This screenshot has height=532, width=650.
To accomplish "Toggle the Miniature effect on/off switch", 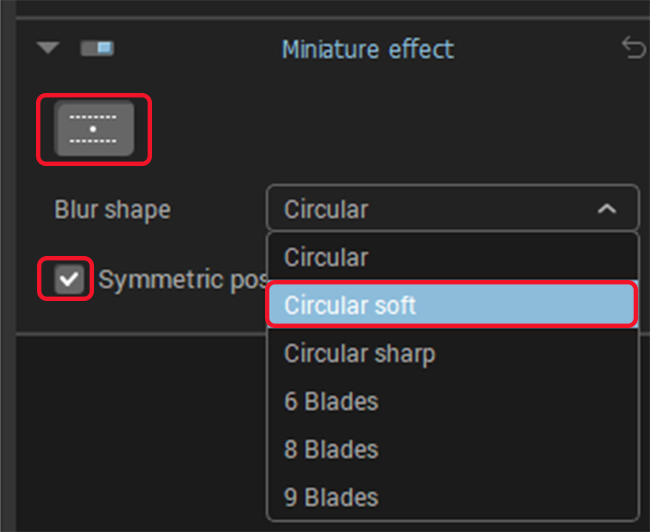I will pos(97,48).
